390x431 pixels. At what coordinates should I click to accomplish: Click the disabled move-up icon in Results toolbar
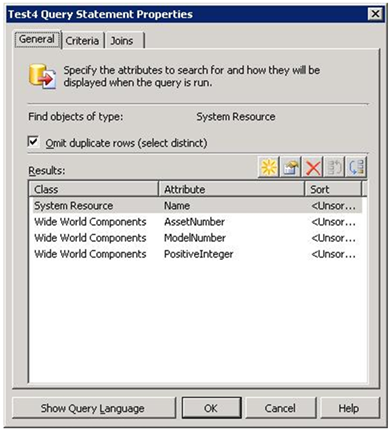click(334, 167)
